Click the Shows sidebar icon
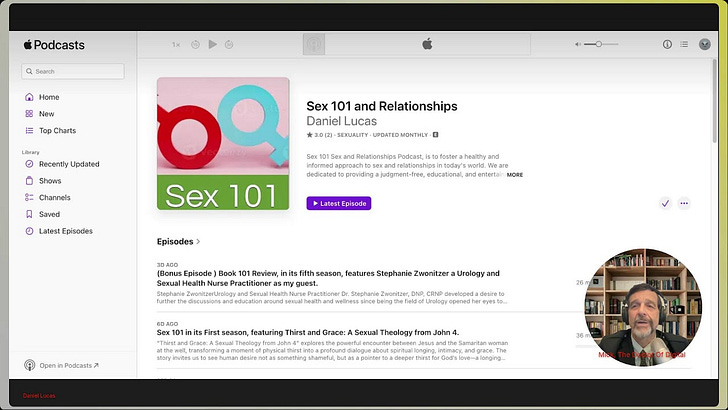Viewport: 728px width, 410px height. click(x=29, y=181)
